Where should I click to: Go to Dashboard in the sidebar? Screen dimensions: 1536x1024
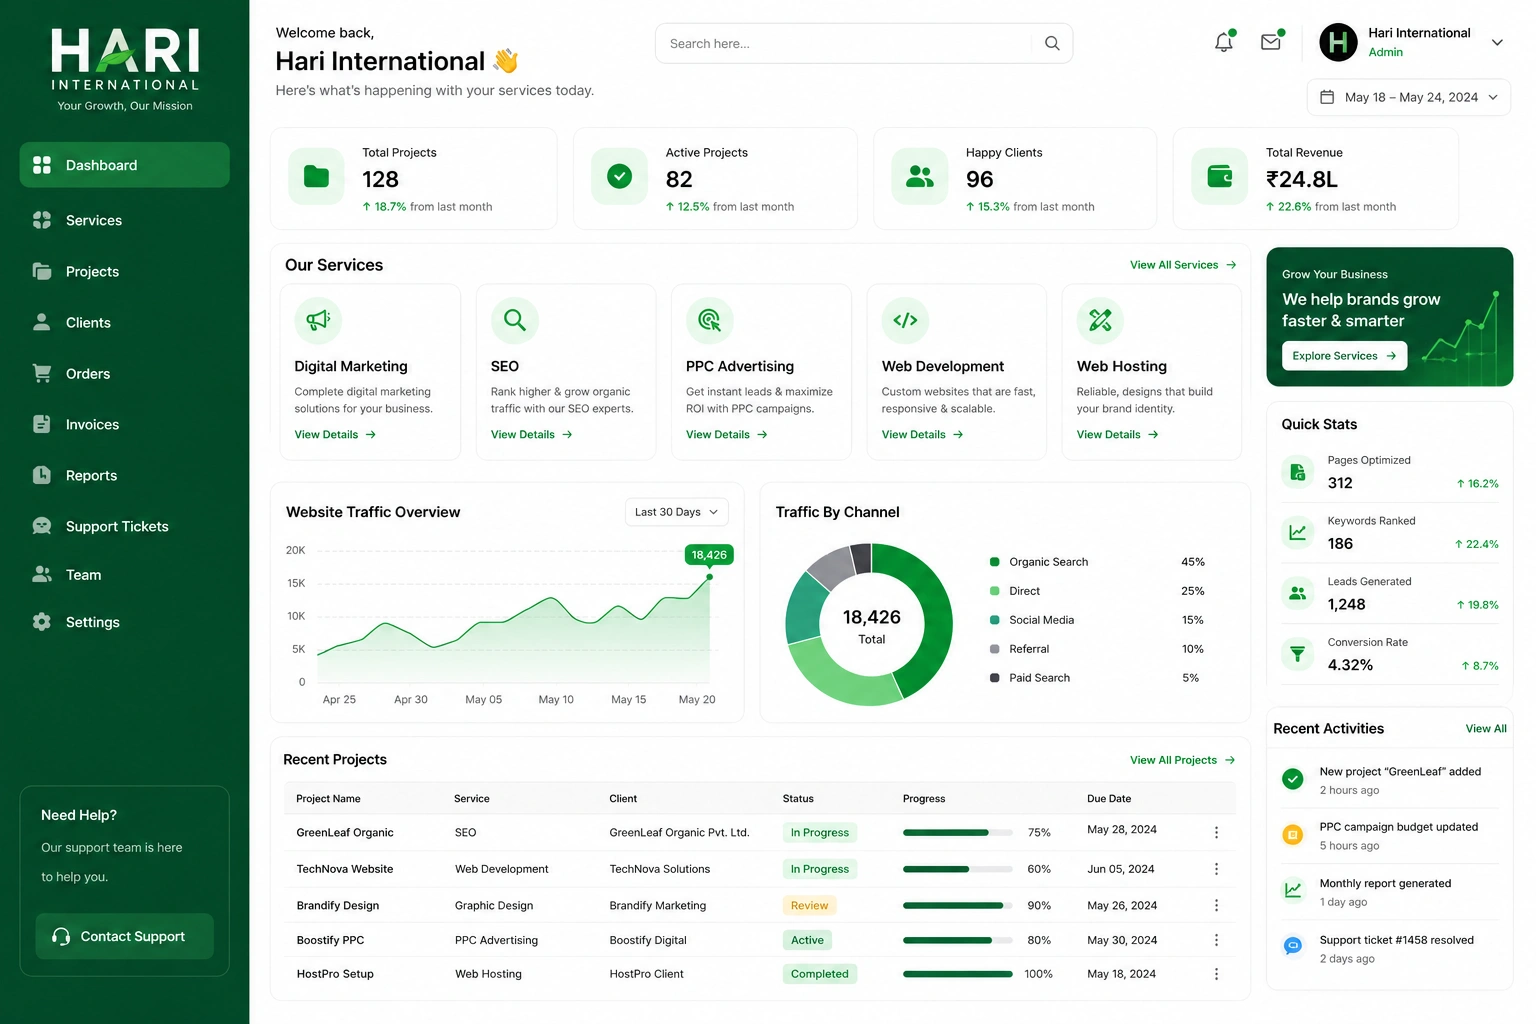pyautogui.click(x=124, y=165)
